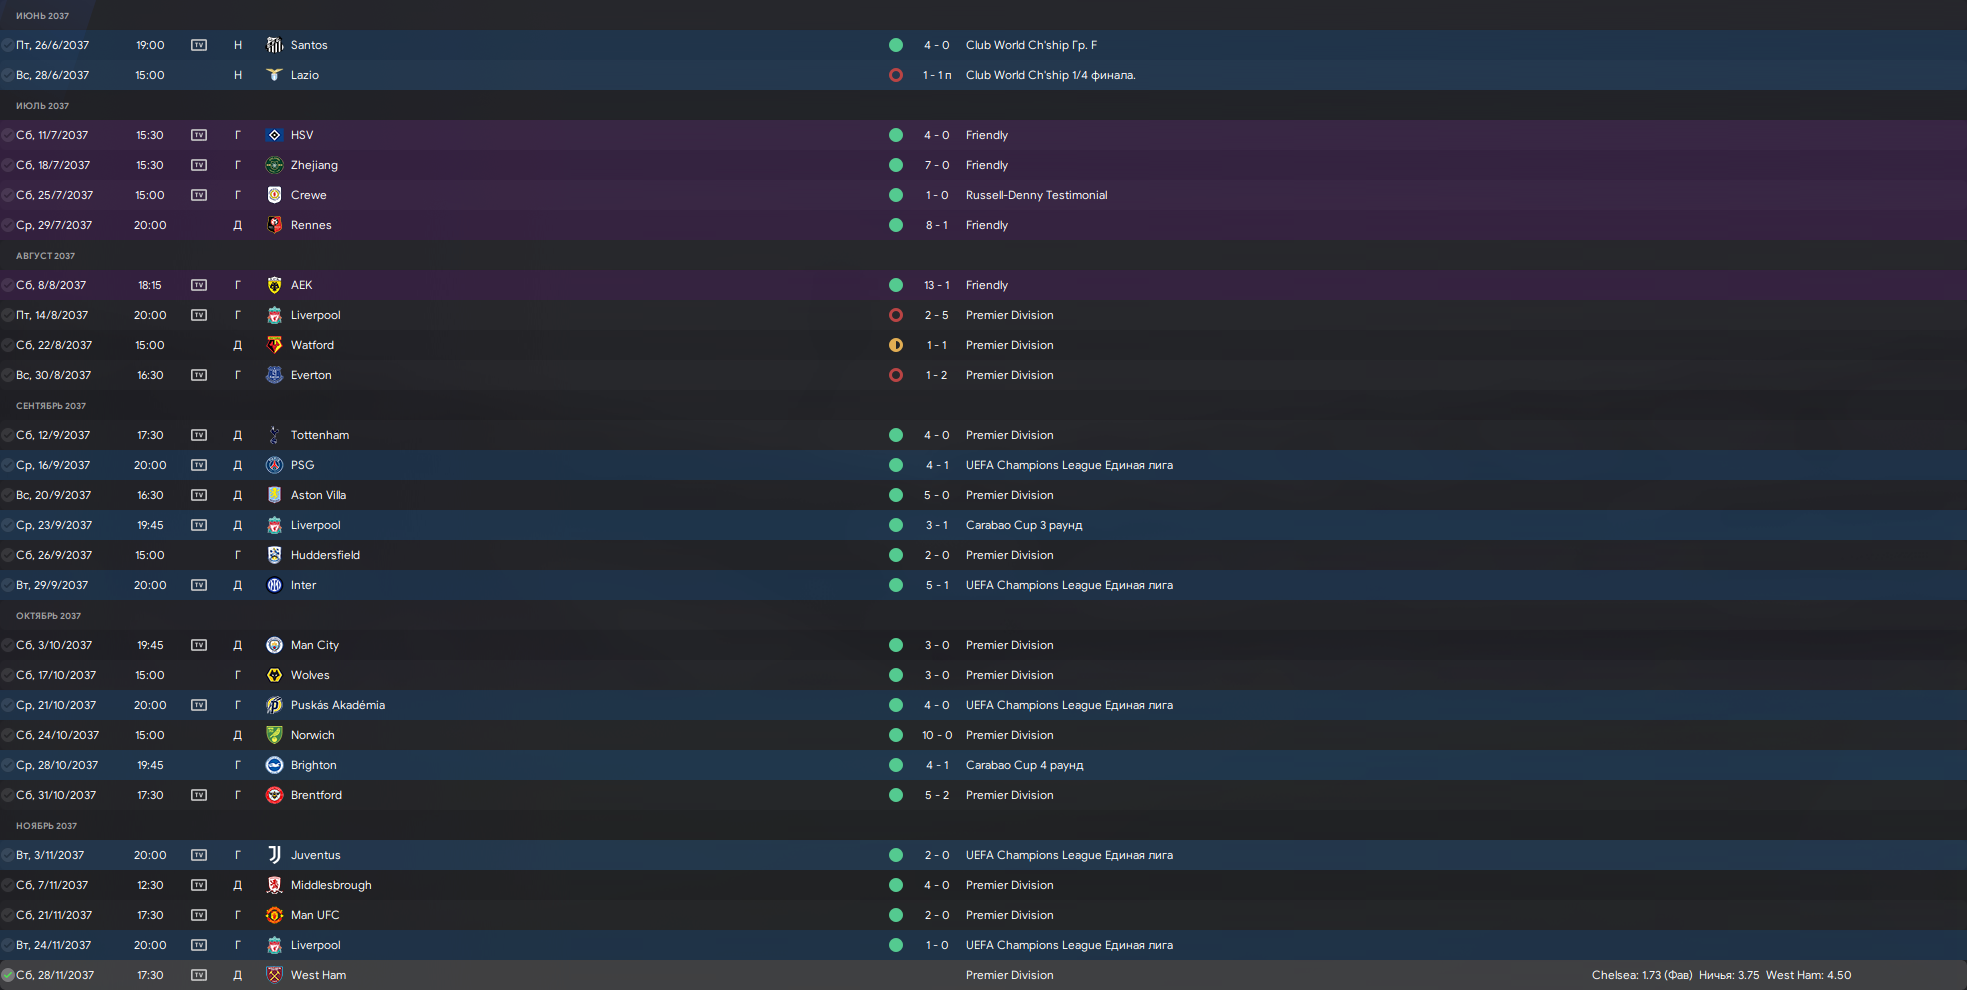Viewport: 1967px width, 990px height.
Task: Open the Tottenham team name link
Action: click(x=320, y=435)
